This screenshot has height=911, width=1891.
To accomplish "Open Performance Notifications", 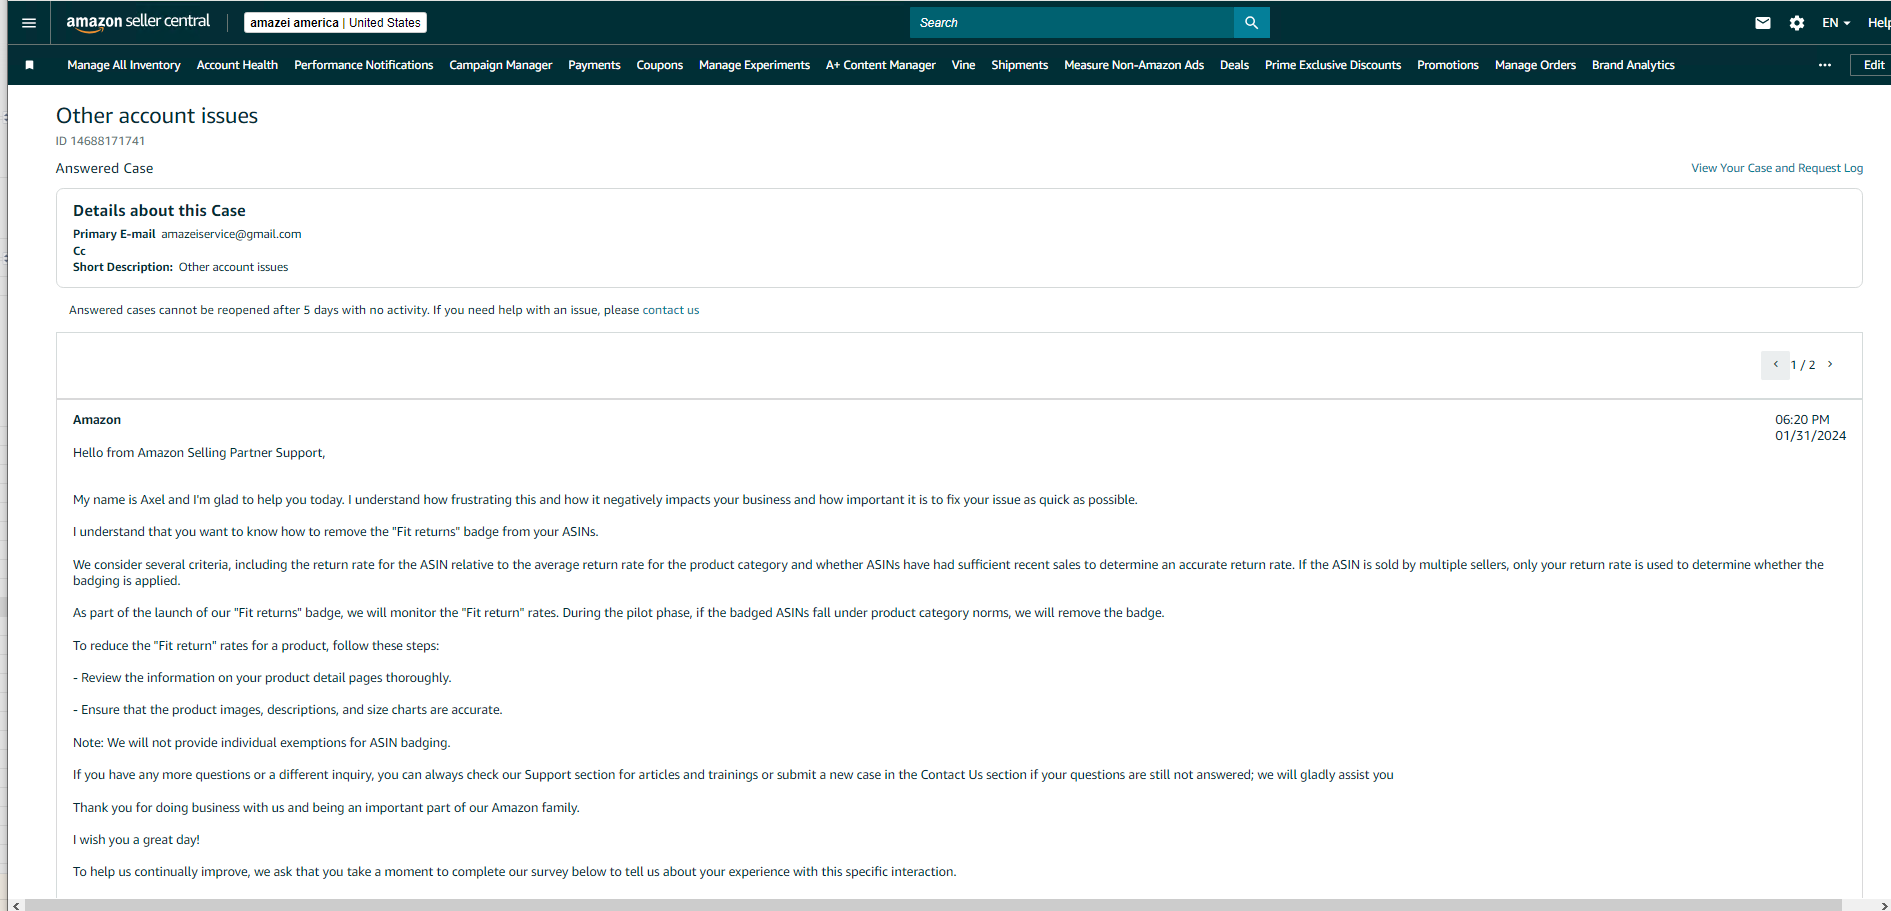I will click(x=364, y=65).
